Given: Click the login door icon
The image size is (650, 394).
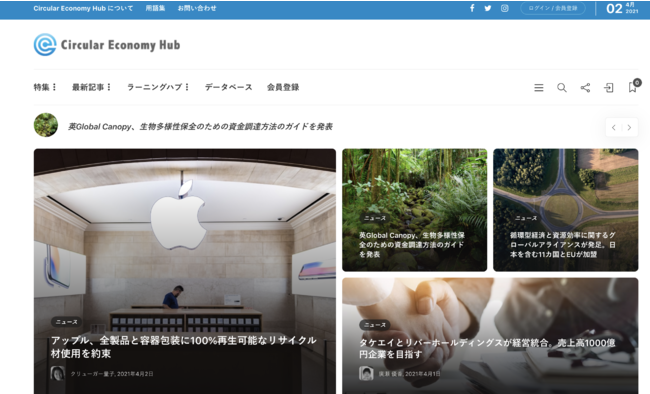Looking at the screenshot, I should [x=609, y=88].
